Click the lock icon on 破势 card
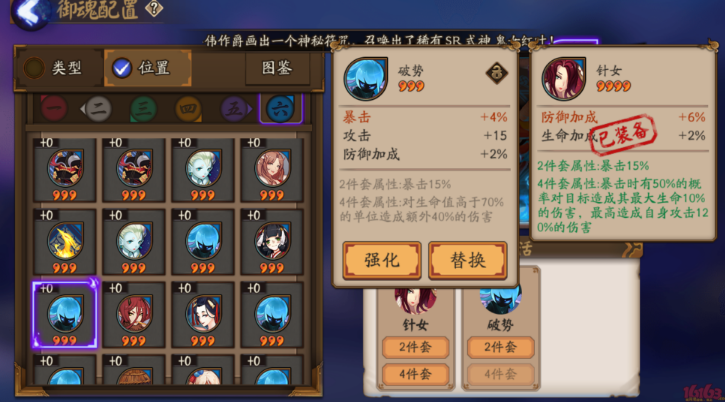The image size is (725, 402). [497, 73]
